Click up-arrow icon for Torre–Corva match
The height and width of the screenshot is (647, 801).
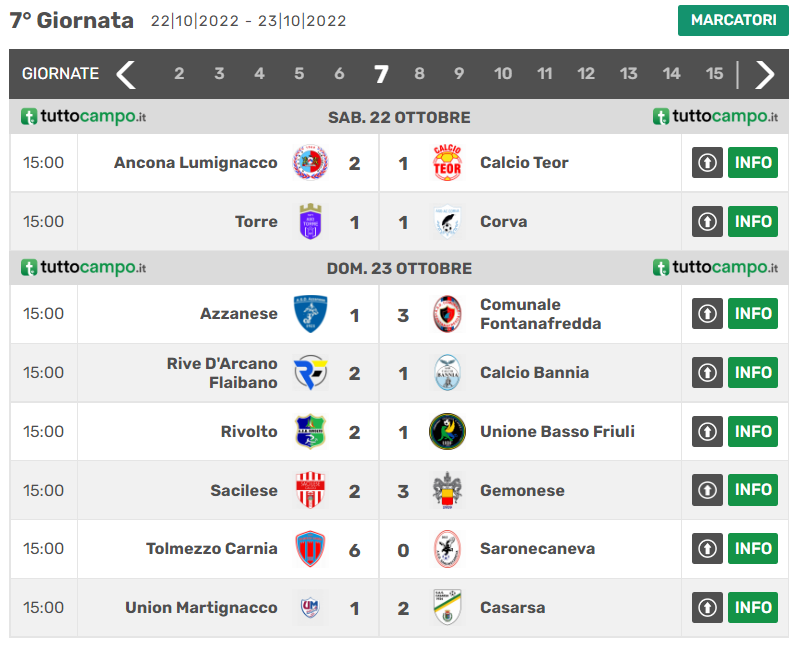click(x=707, y=222)
